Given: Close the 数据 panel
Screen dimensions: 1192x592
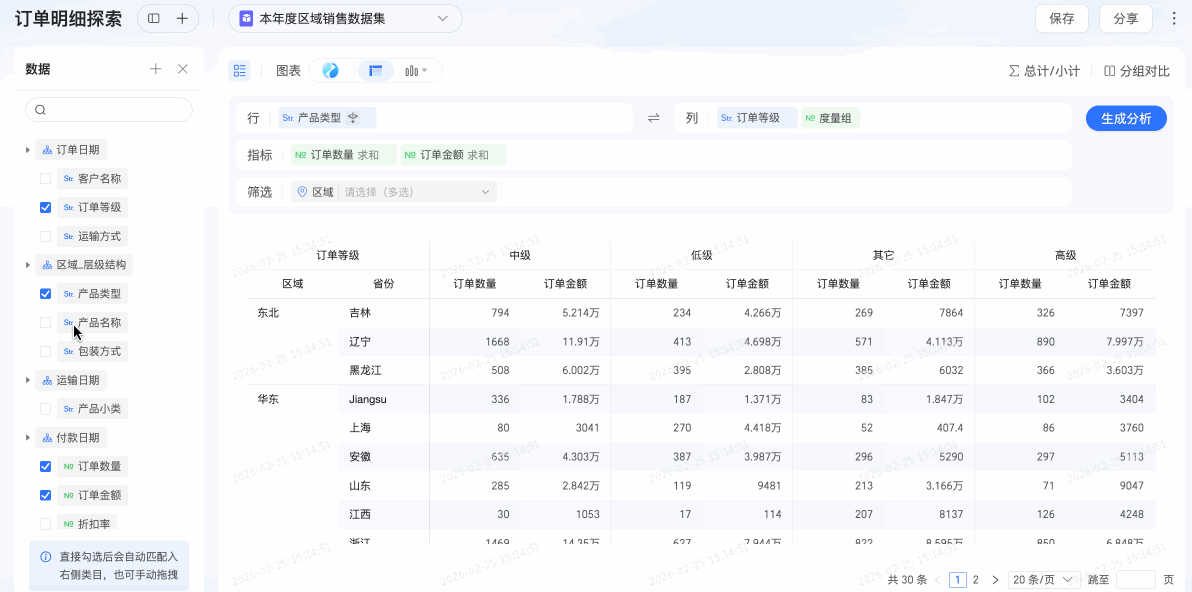Looking at the screenshot, I should tap(182, 69).
